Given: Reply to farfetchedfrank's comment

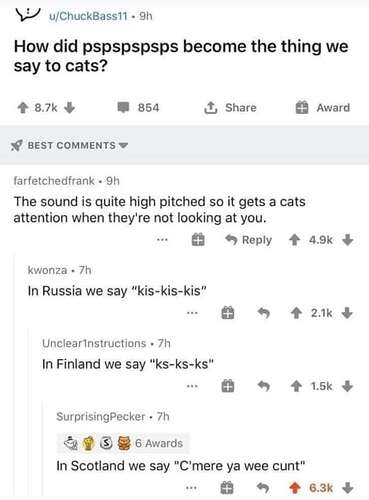Looking at the screenshot, I should tap(249, 240).
